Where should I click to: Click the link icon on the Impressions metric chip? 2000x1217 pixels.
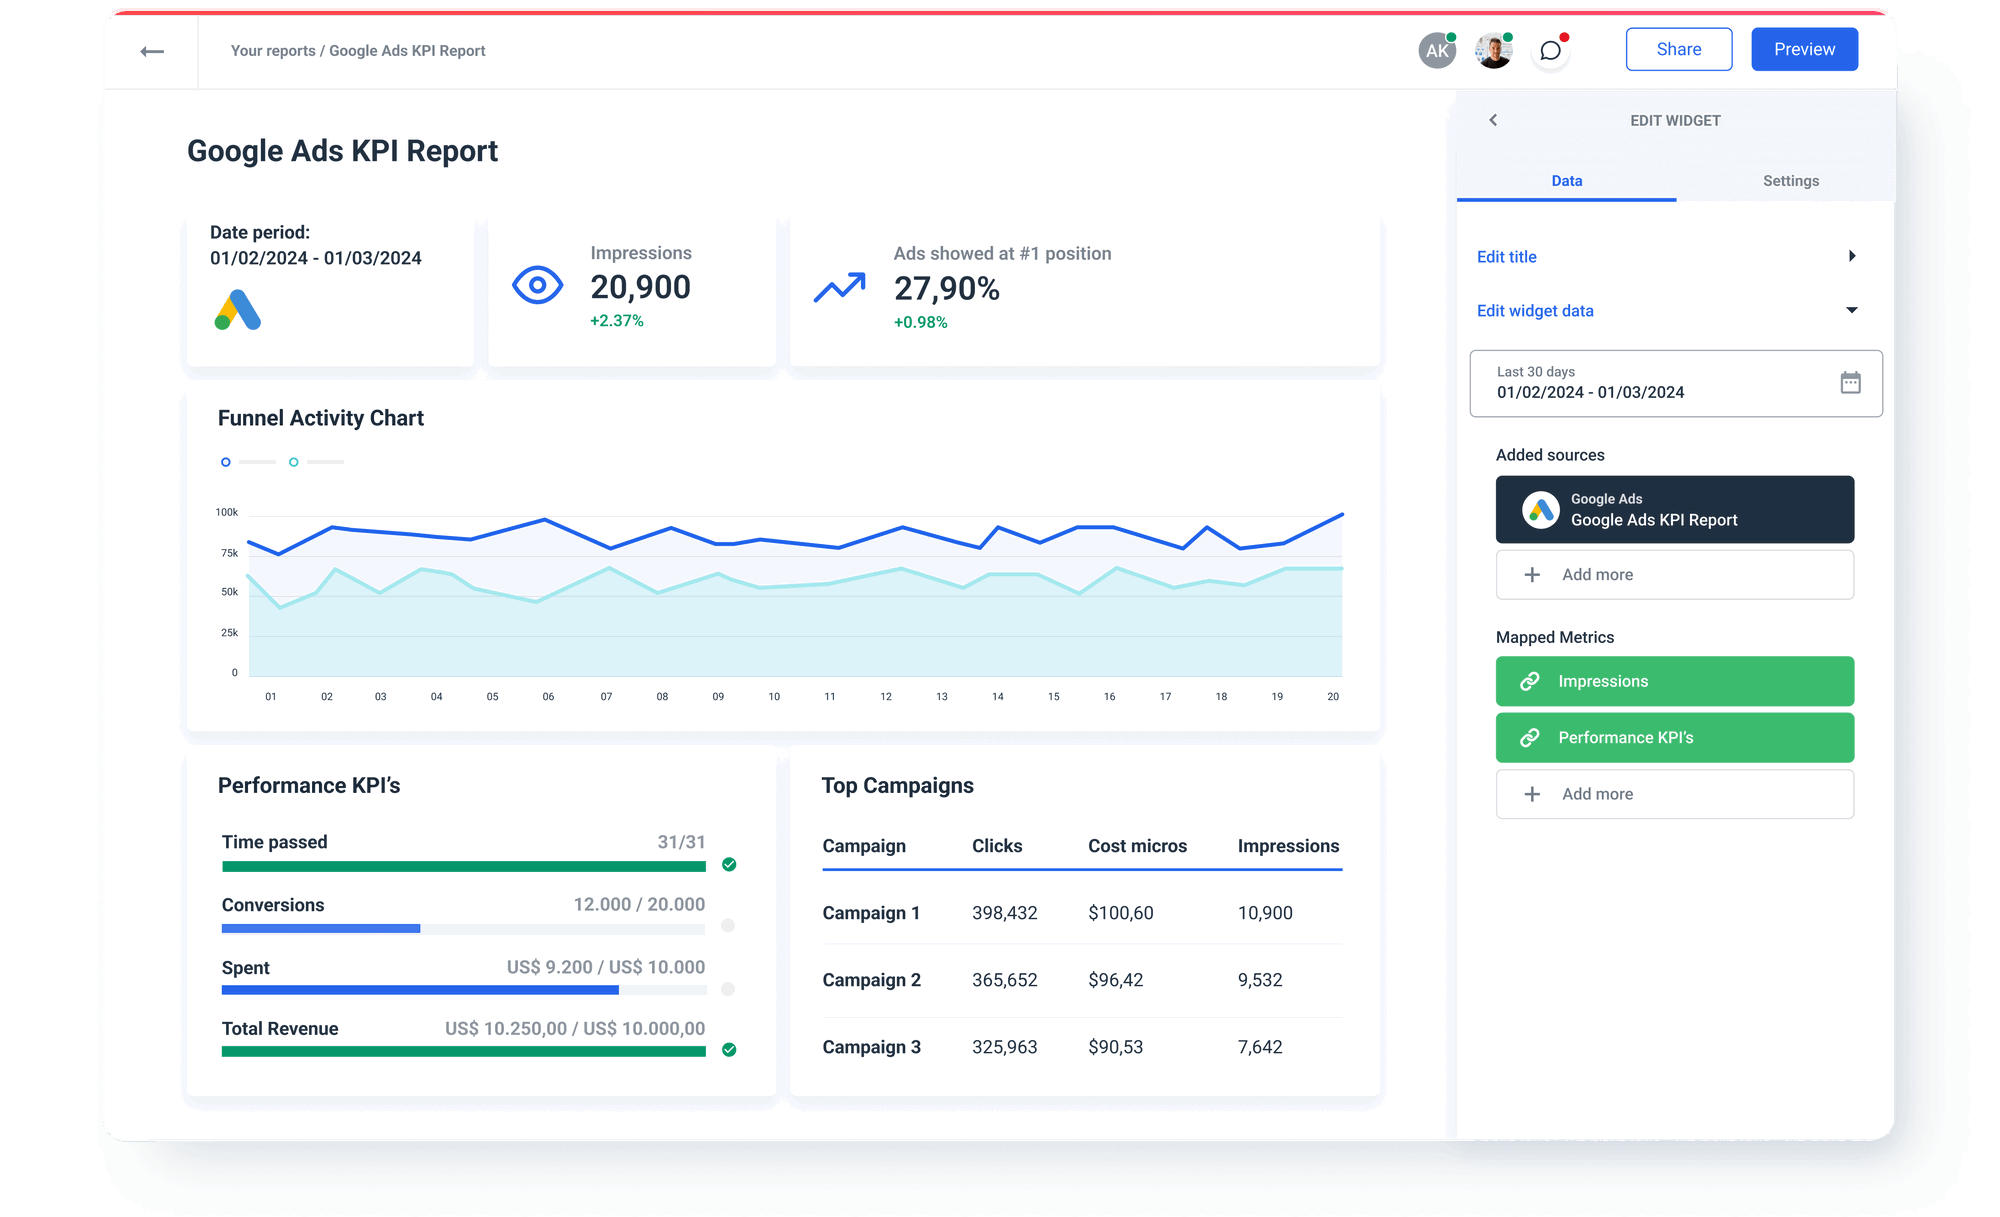pyautogui.click(x=1529, y=681)
